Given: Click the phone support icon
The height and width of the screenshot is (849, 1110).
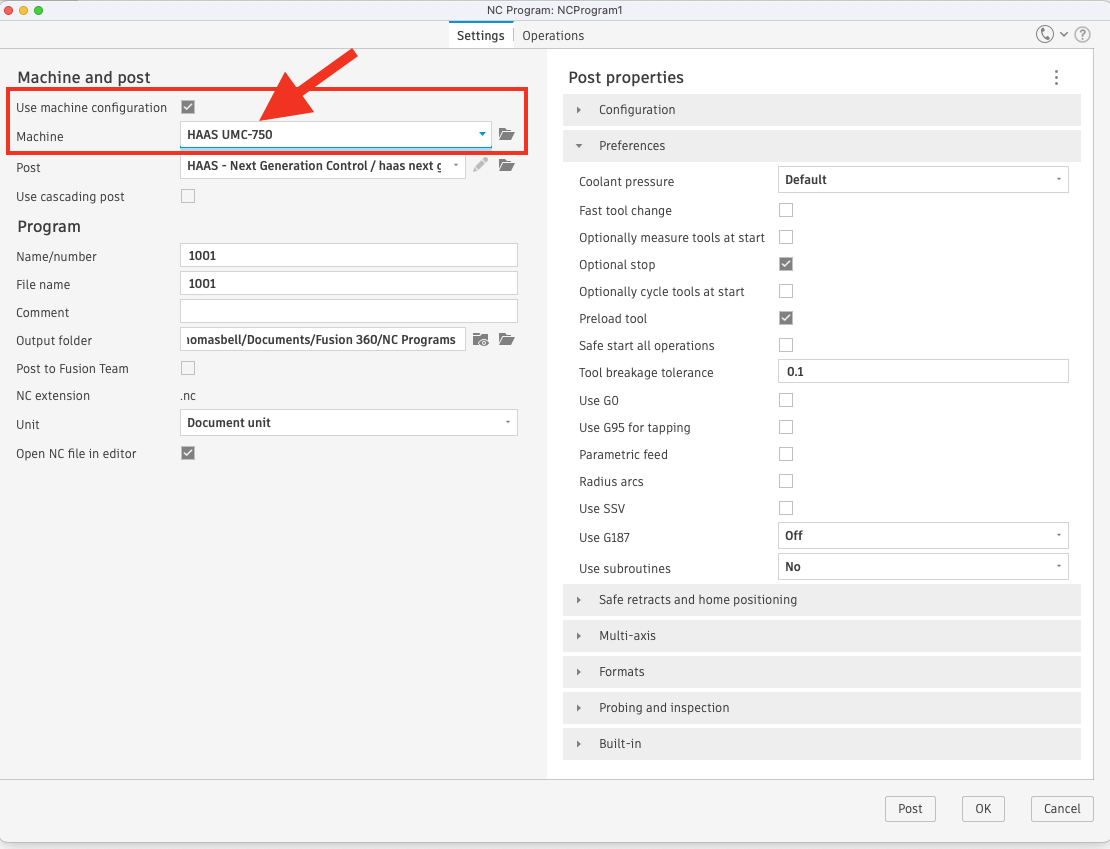Looking at the screenshot, I should [x=1044, y=34].
